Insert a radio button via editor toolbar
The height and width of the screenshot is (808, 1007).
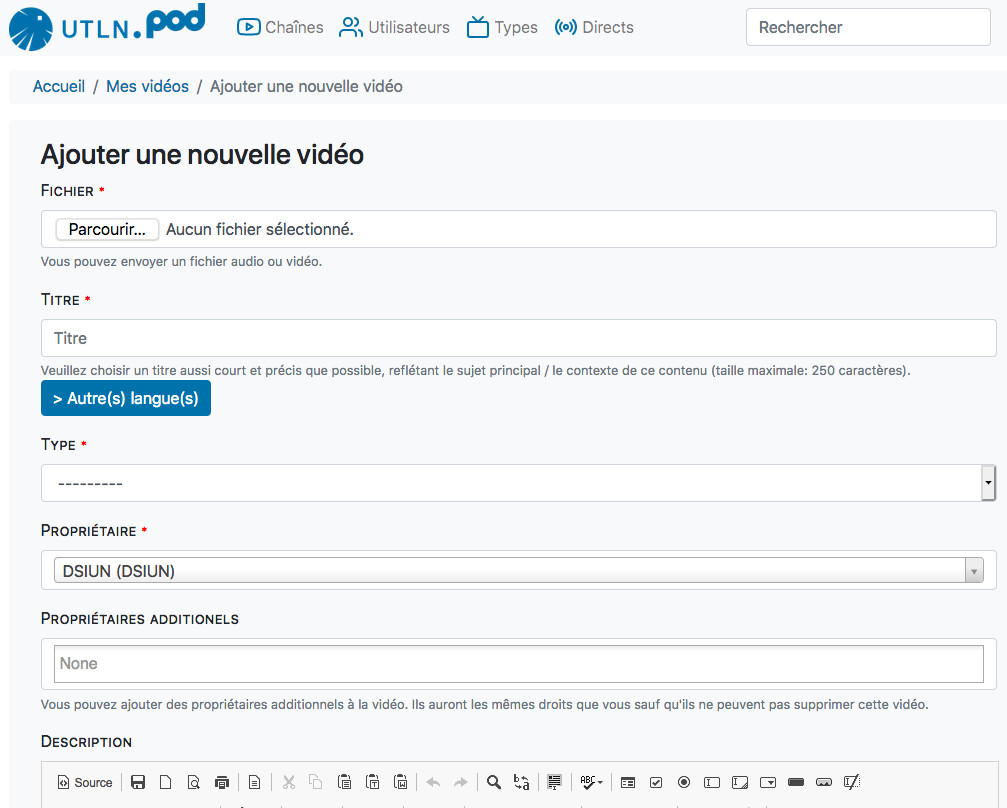684,782
